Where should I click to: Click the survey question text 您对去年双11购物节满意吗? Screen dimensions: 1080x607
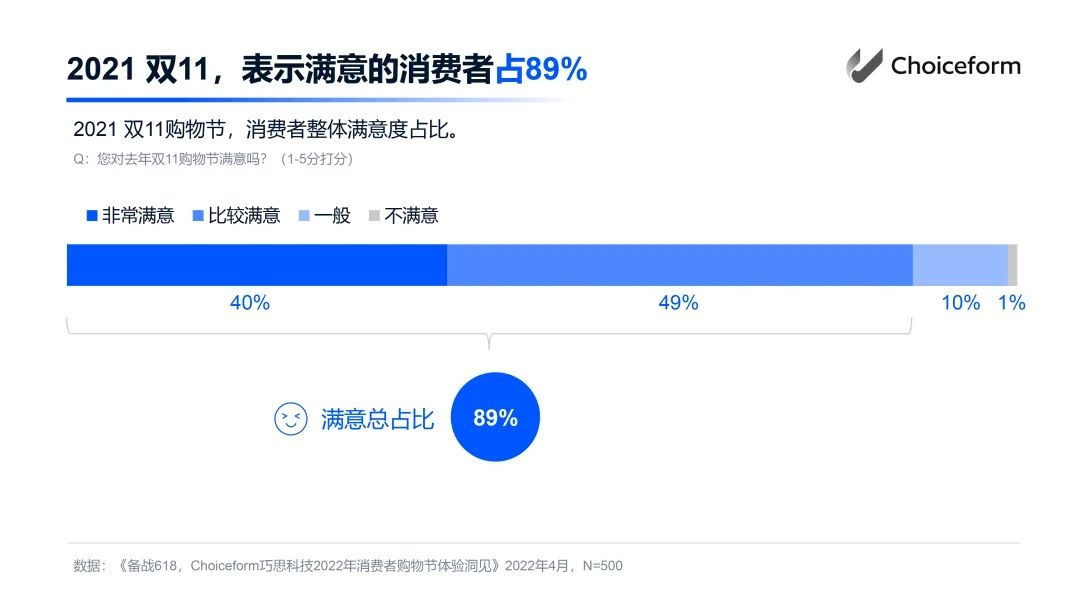coord(182,159)
